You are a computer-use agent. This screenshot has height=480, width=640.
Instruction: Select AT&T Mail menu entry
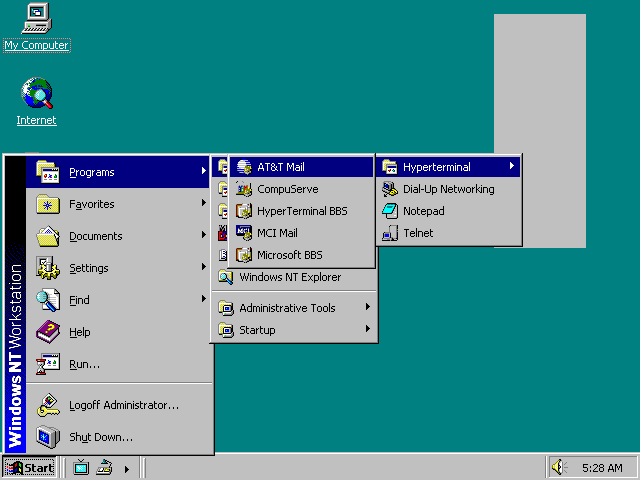pyautogui.click(x=301, y=167)
